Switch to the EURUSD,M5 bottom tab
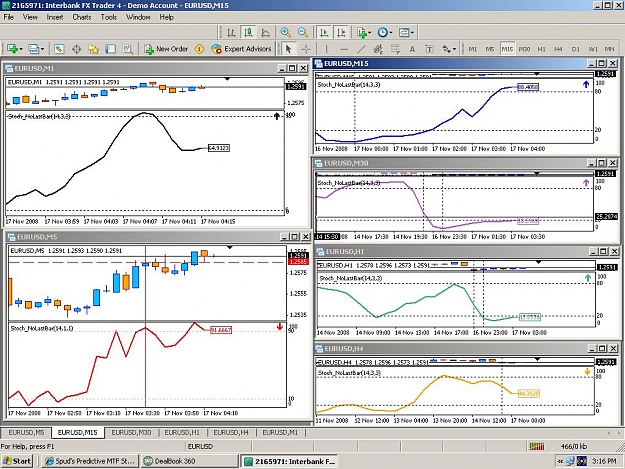This screenshot has width=625, height=469. coord(26,433)
